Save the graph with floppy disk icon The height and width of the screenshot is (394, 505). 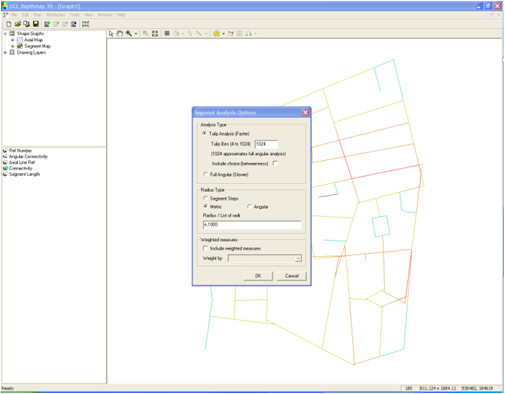[36, 24]
